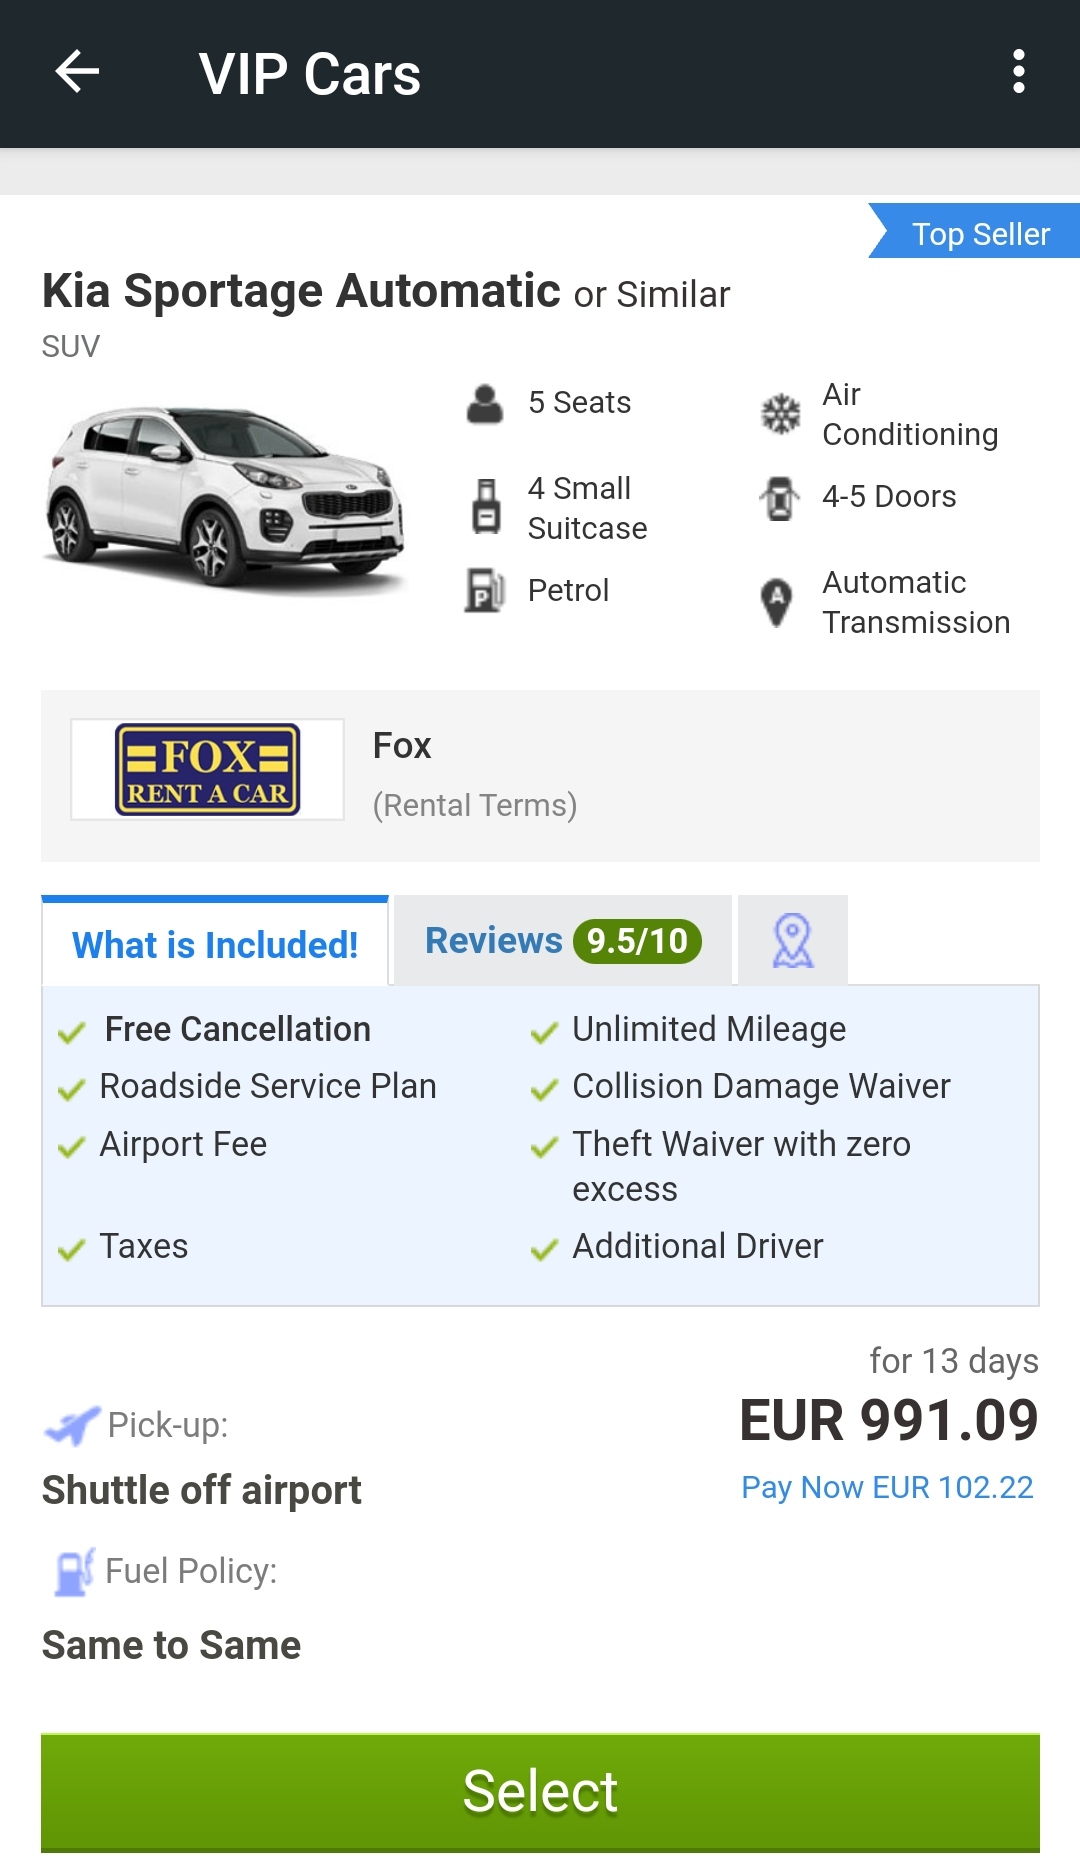The width and height of the screenshot is (1080, 1867).
Task: Tap the Free Cancellation item
Action: pos(237,1029)
